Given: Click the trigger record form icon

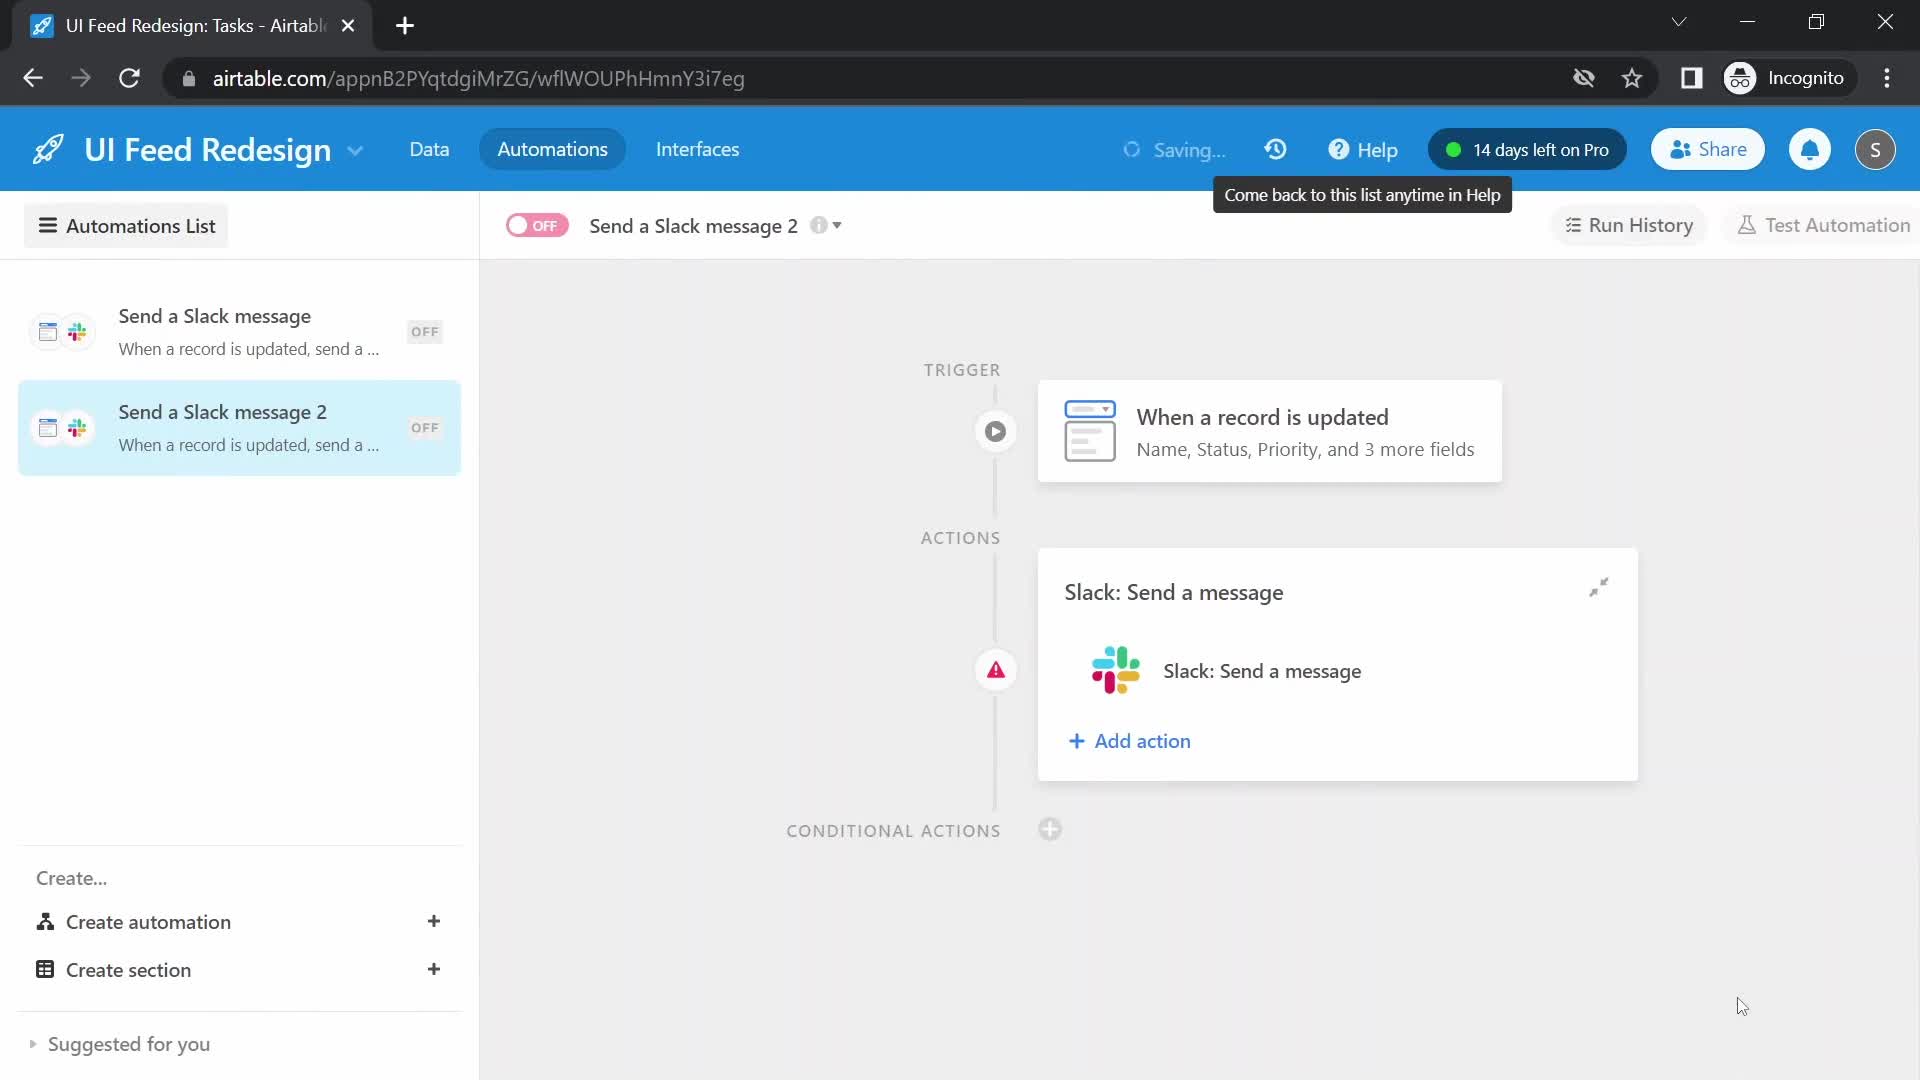Looking at the screenshot, I should pos(1090,431).
